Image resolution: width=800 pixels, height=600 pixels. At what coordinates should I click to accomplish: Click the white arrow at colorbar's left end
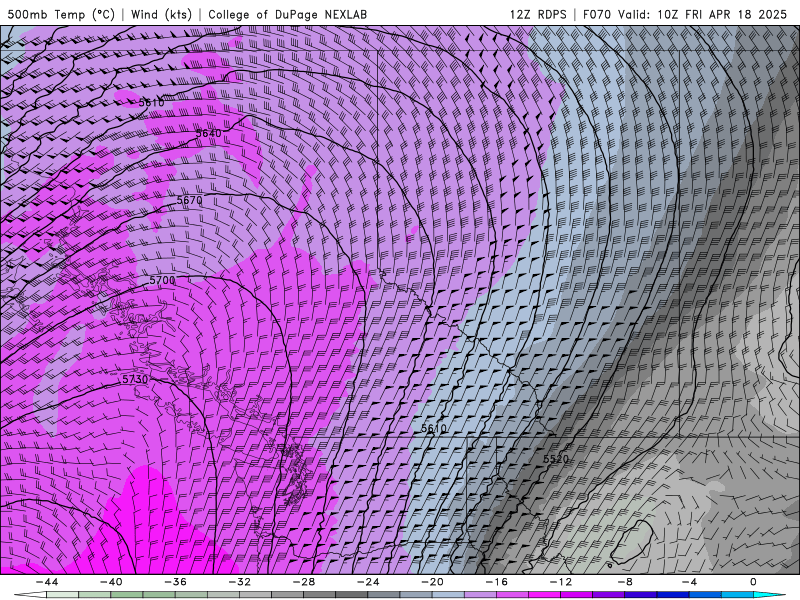pyautogui.click(x=30, y=595)
